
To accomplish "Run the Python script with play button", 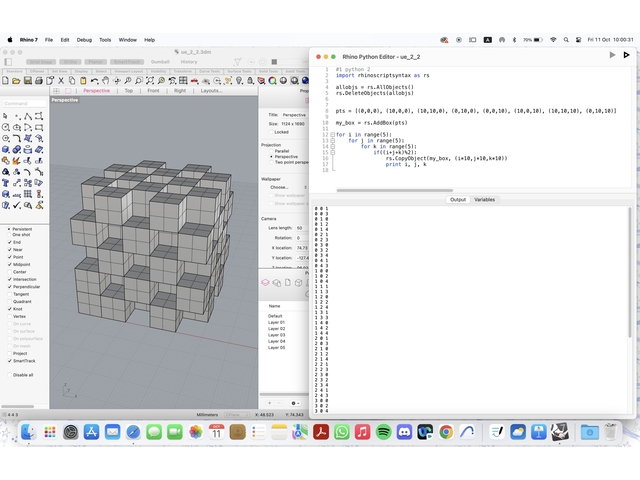I will 613,55.
